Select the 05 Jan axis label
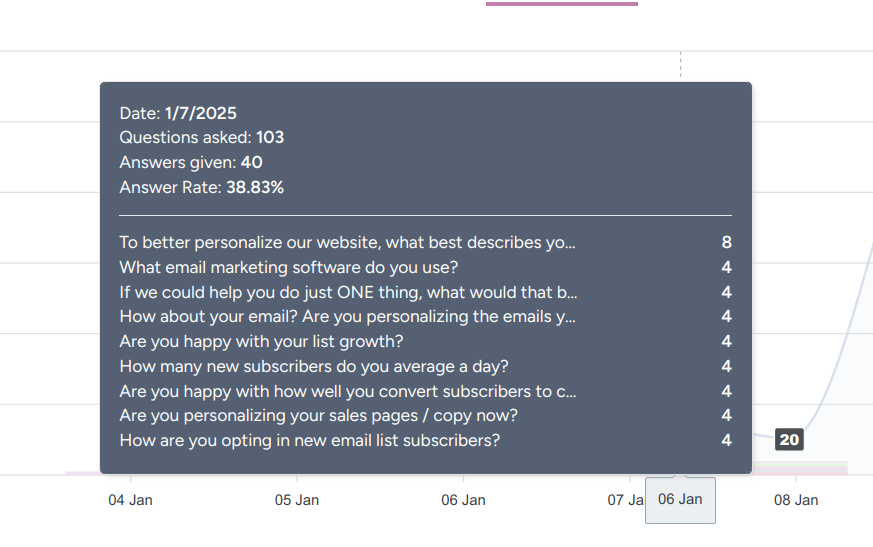Viewport: 873px width, 547px height. point(296,500)
